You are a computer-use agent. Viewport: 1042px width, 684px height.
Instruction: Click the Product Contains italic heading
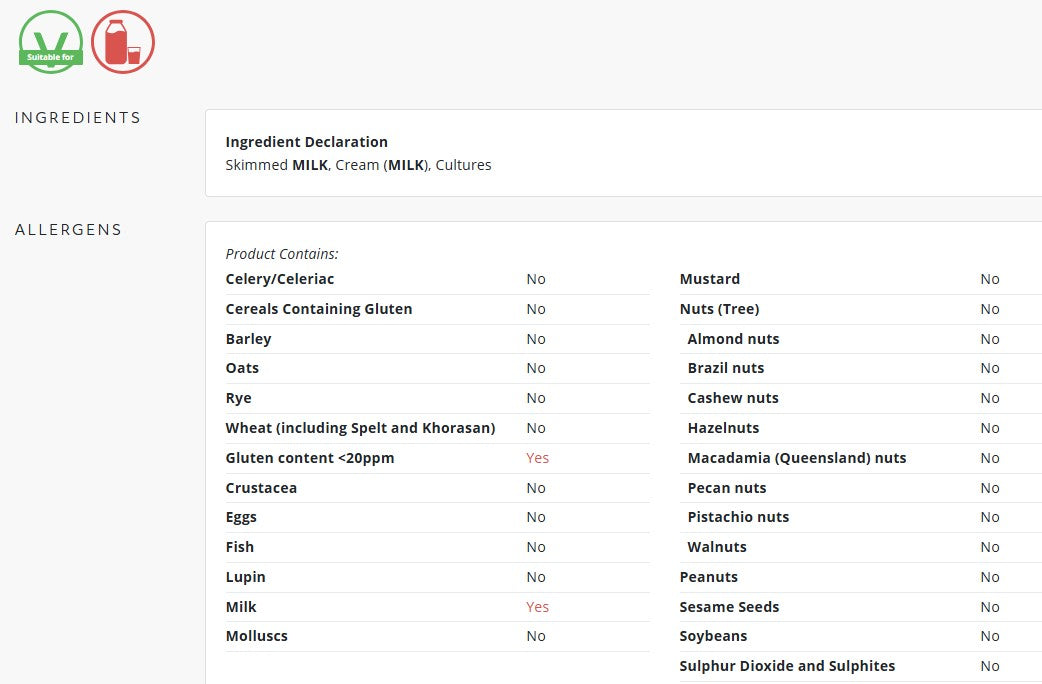click(x=282, y=254)
